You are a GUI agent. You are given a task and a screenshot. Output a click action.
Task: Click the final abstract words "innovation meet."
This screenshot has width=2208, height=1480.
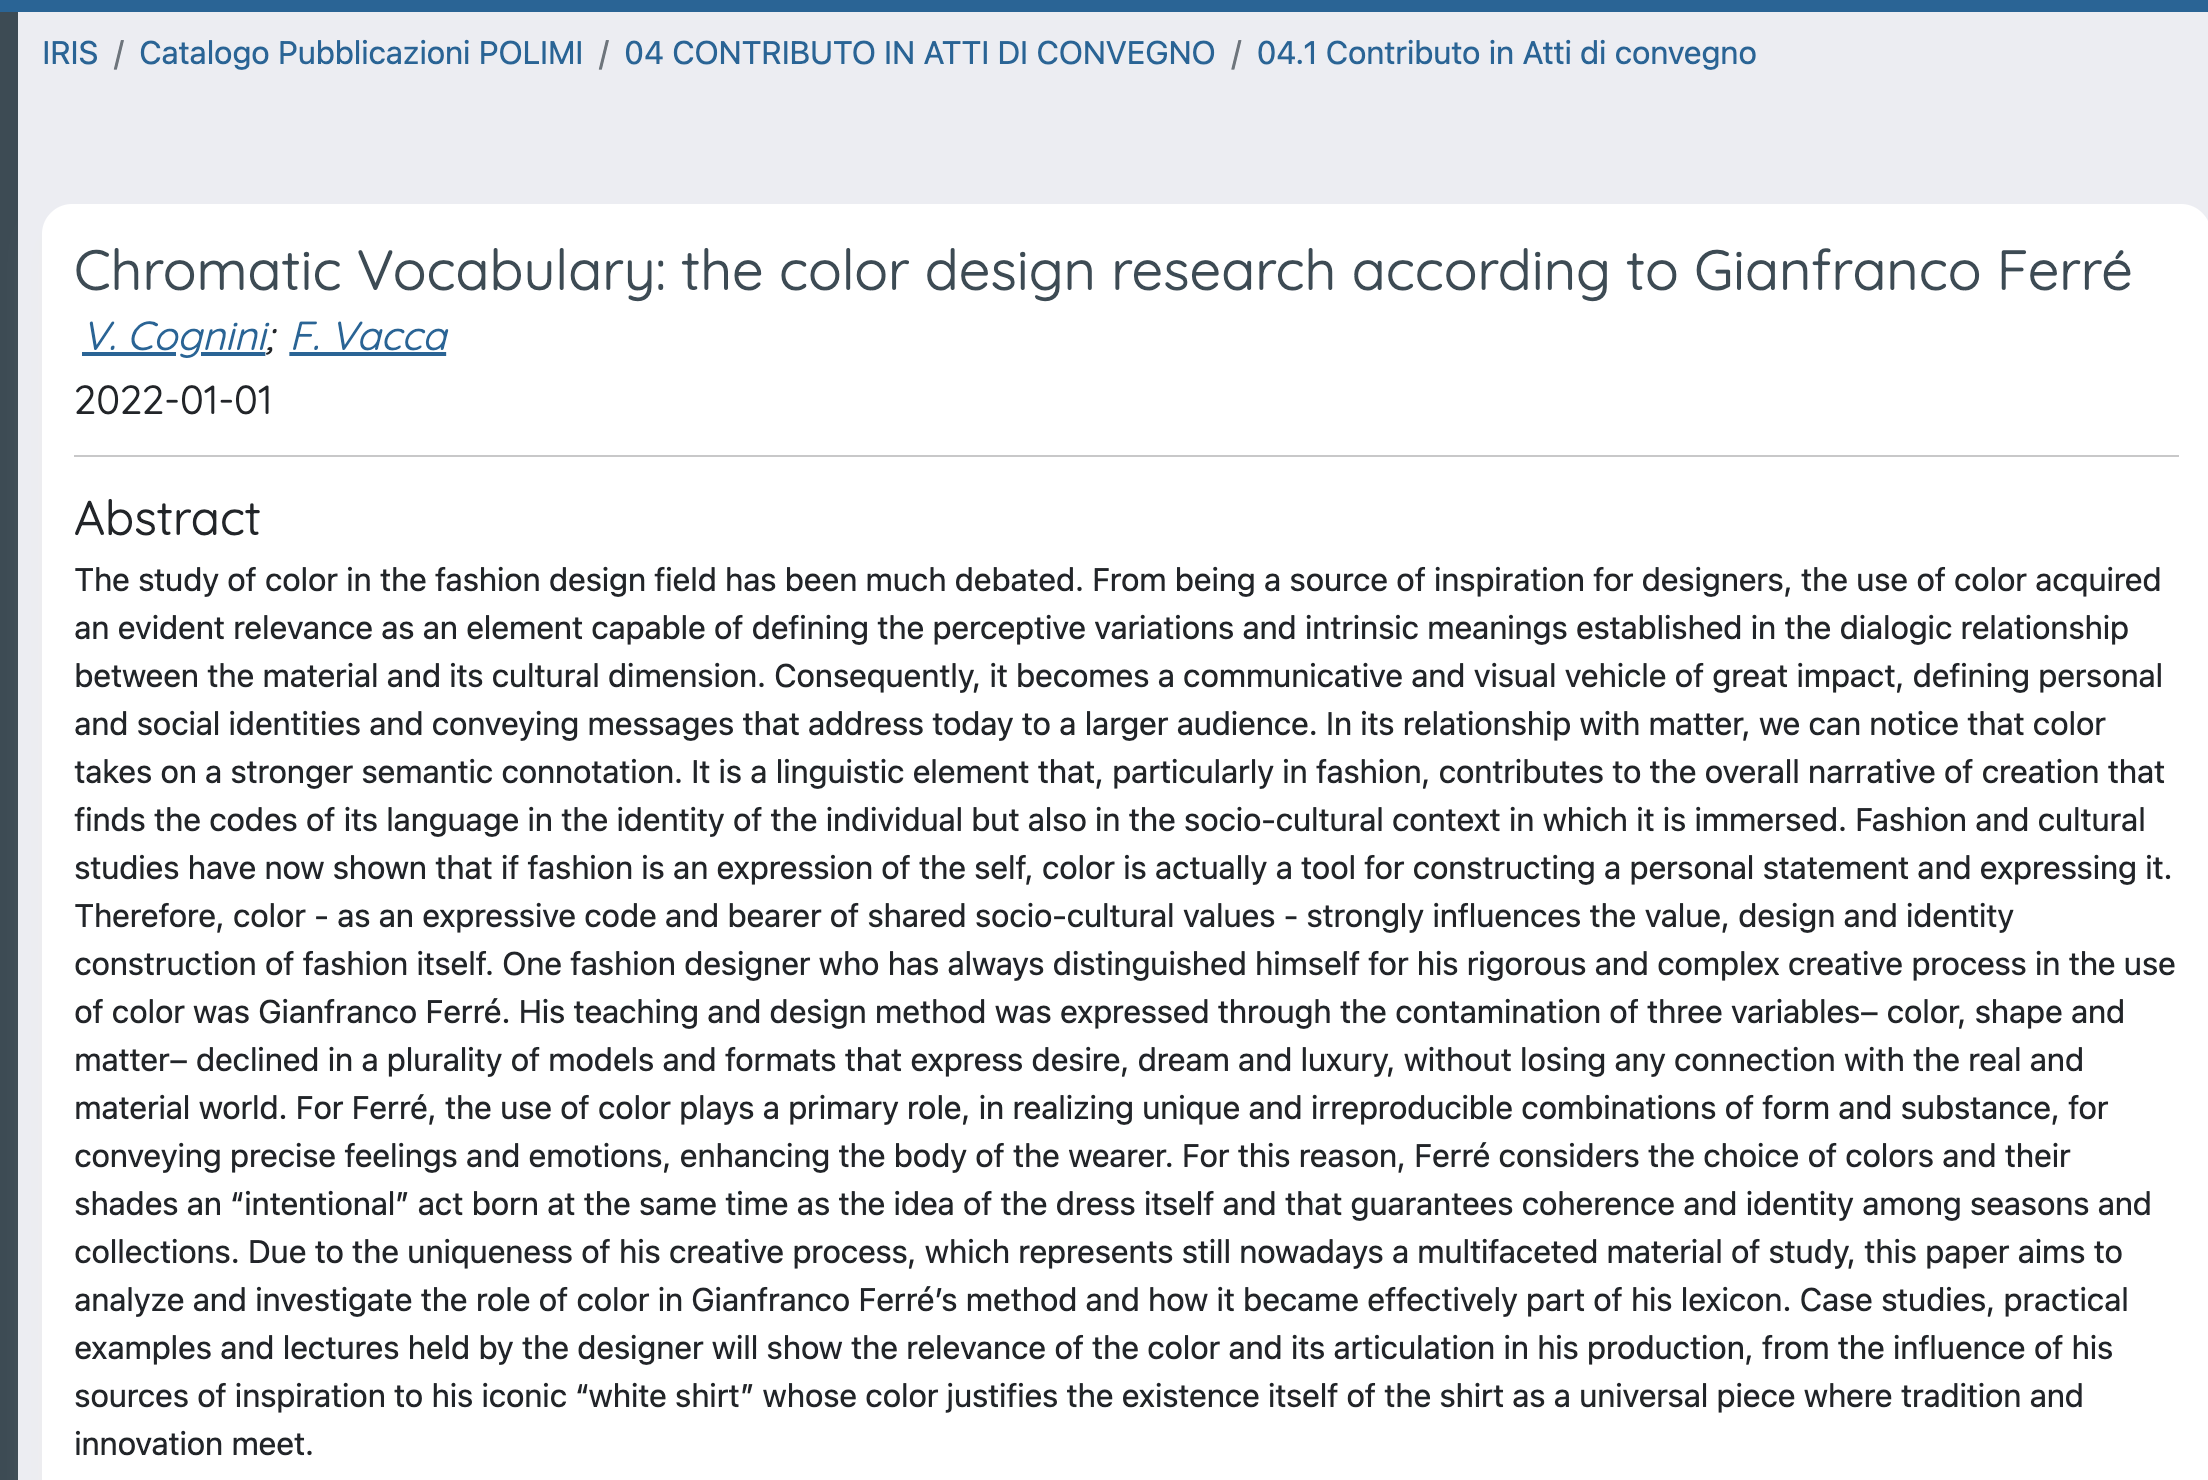193,1444
